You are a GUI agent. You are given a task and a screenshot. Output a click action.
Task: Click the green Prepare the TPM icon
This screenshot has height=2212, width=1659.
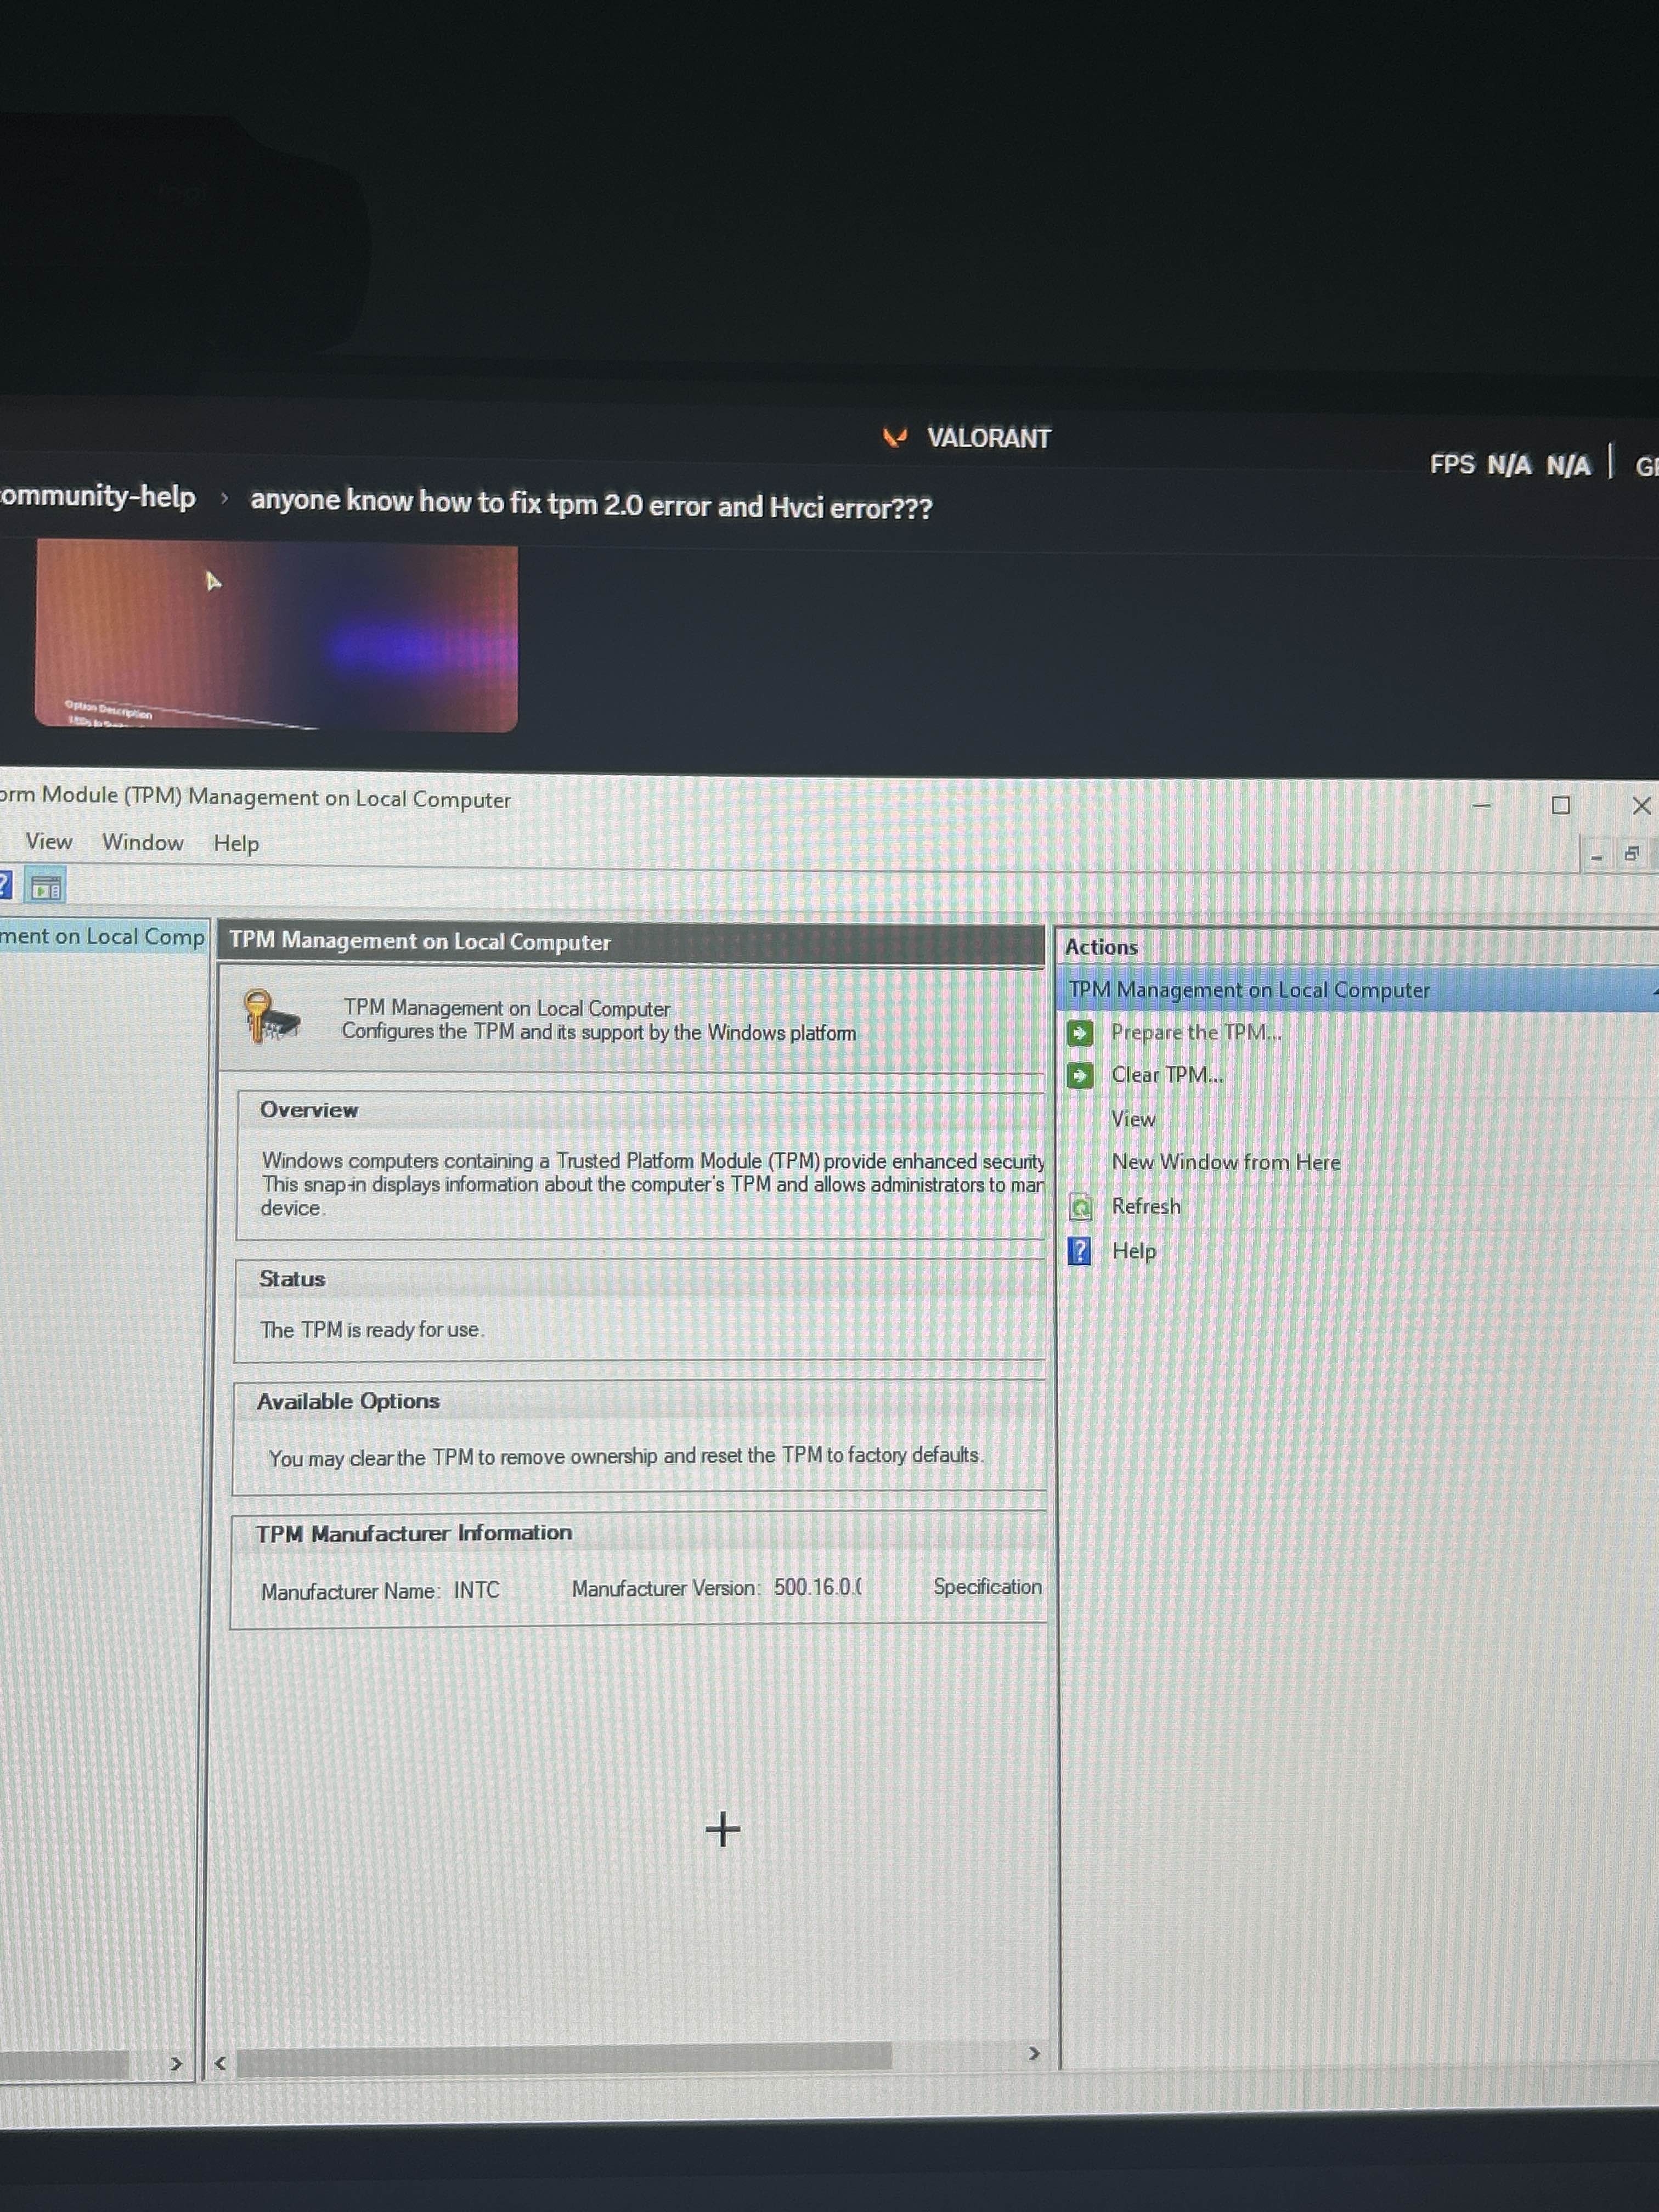coord(1080,1032)
